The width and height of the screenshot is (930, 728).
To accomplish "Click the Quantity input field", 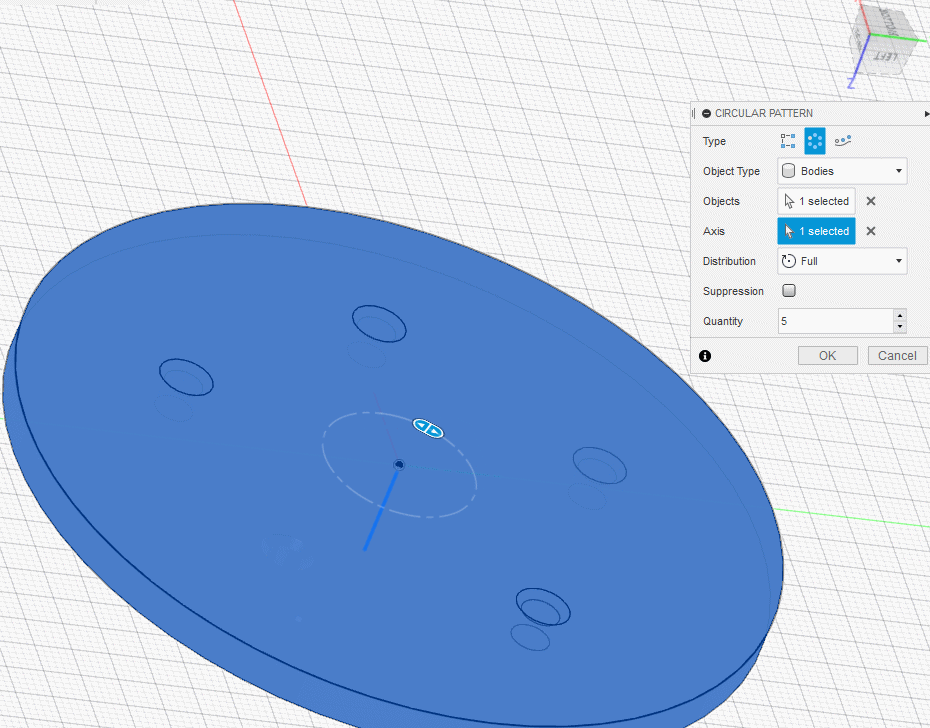I will [x=835, y=321].
